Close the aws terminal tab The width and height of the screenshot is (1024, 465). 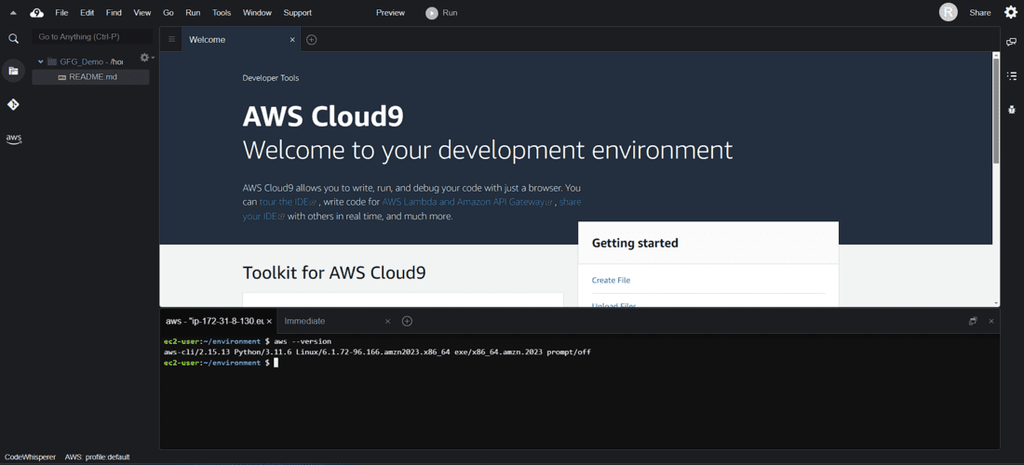(270, 321)
